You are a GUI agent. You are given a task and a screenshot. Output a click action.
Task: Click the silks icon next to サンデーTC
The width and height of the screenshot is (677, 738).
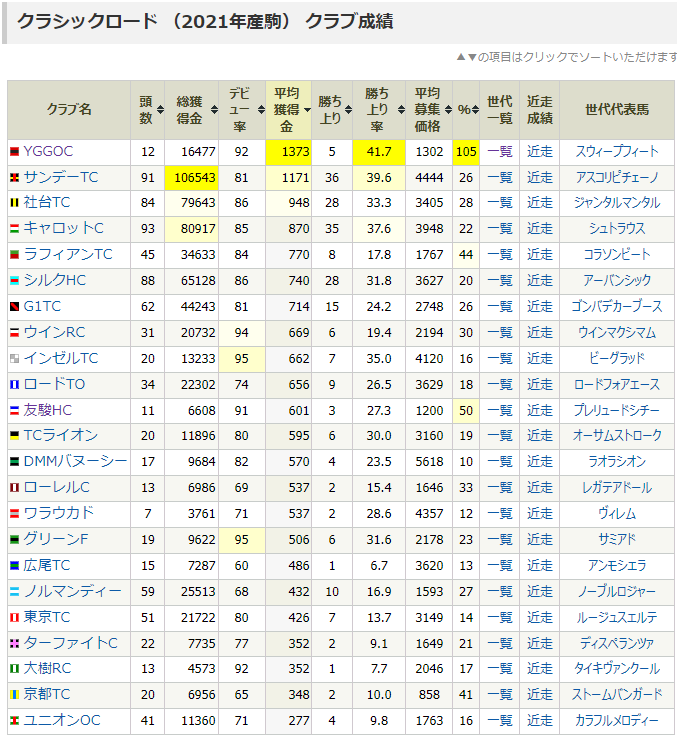(14, 178)
